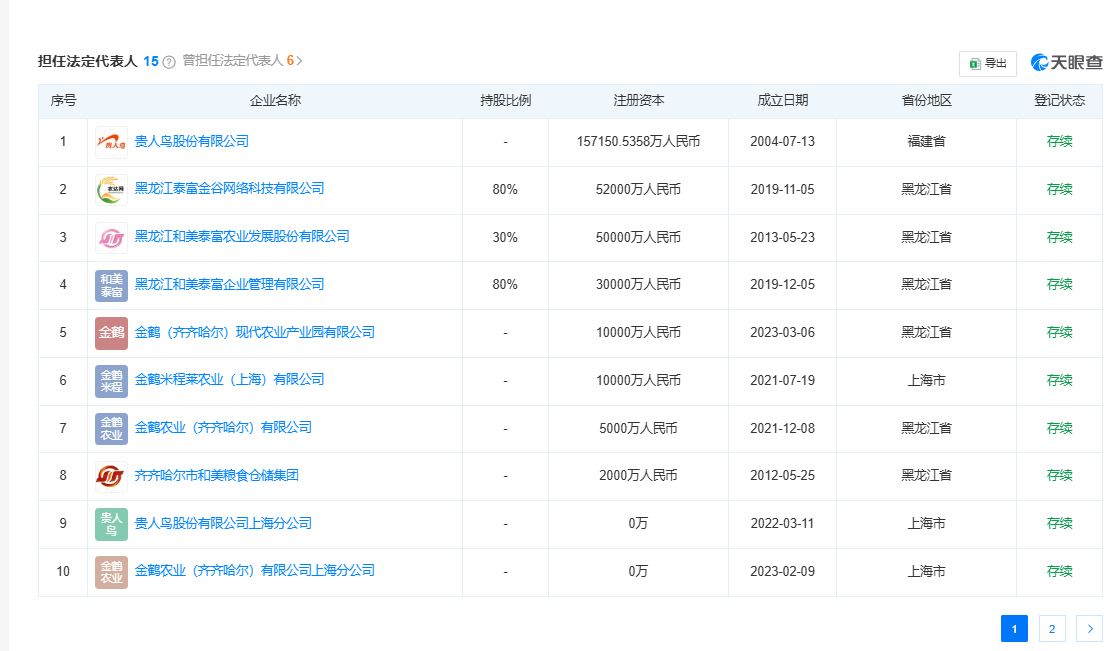Click the 天眼查 brand logo
Screen dimensions: 1117x651
[1066, 63]
